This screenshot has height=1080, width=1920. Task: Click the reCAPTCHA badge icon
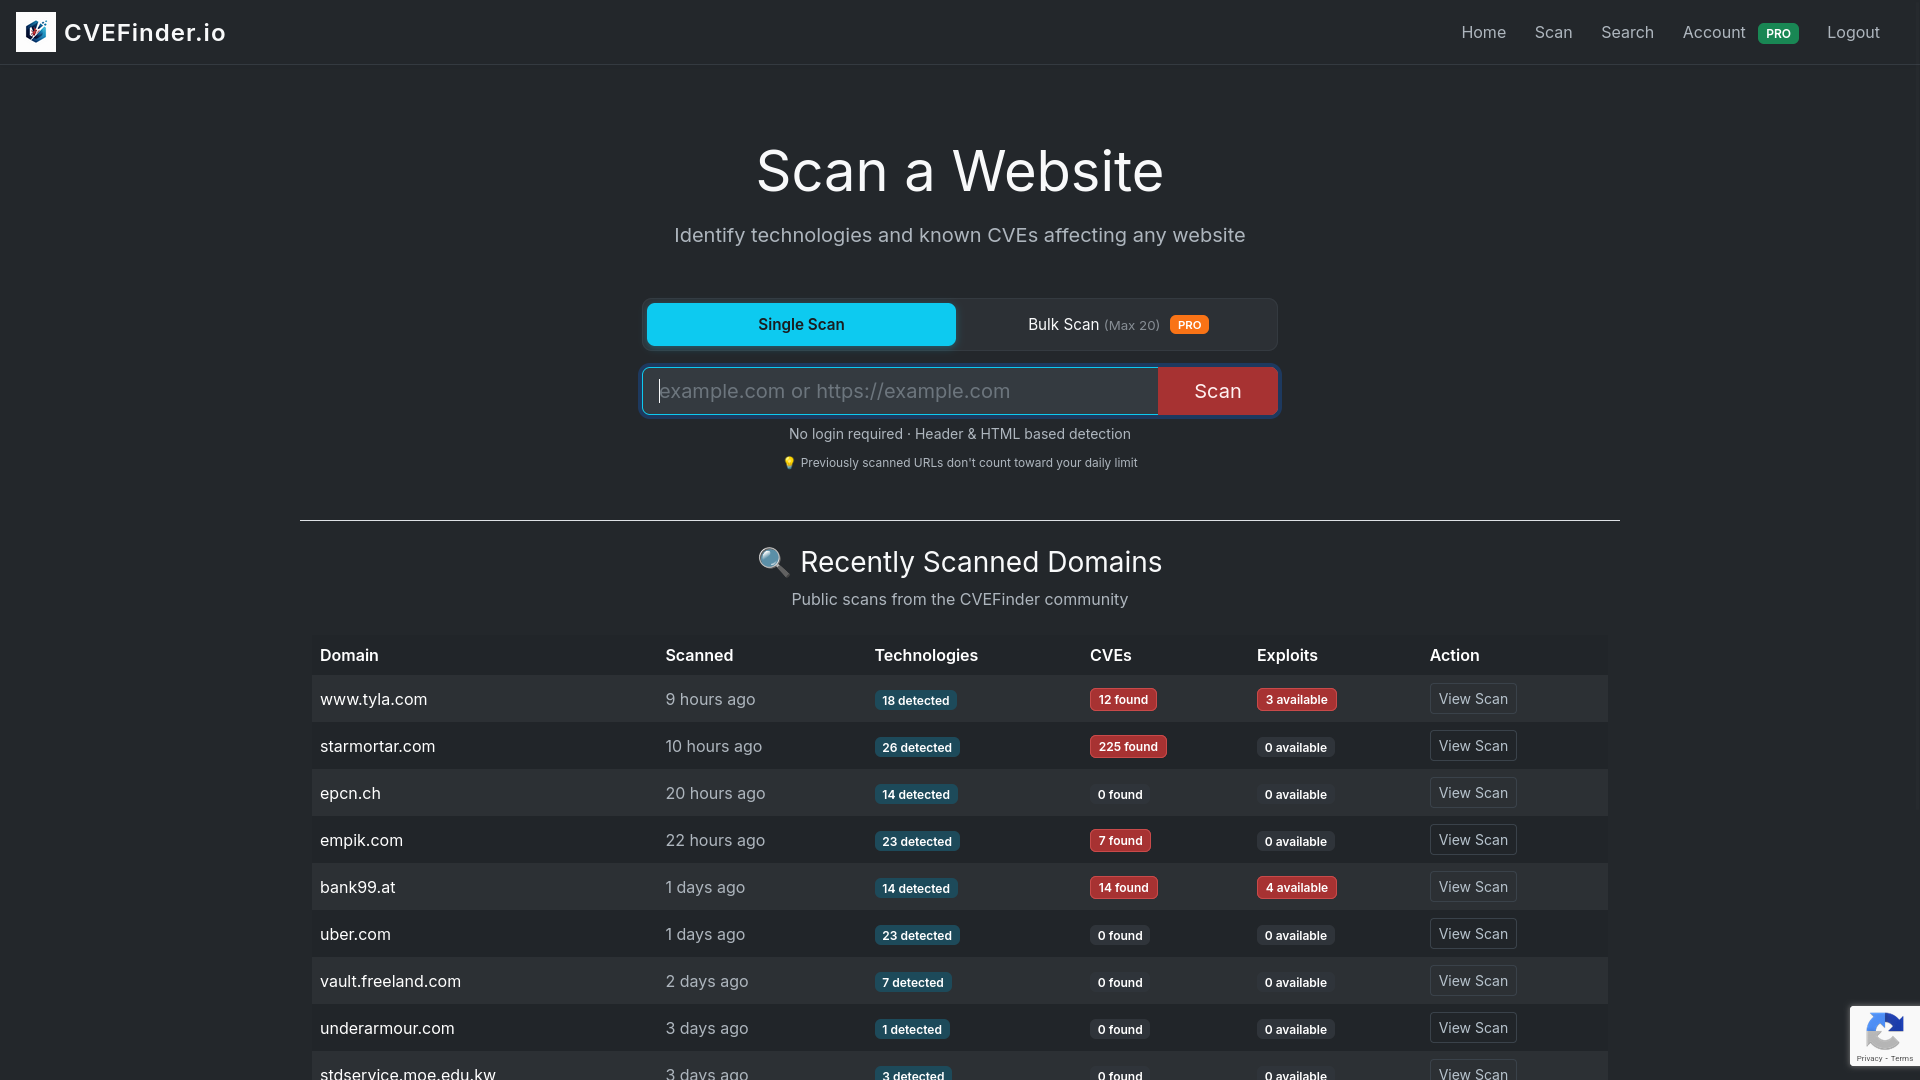[x=1884, y=1032]
